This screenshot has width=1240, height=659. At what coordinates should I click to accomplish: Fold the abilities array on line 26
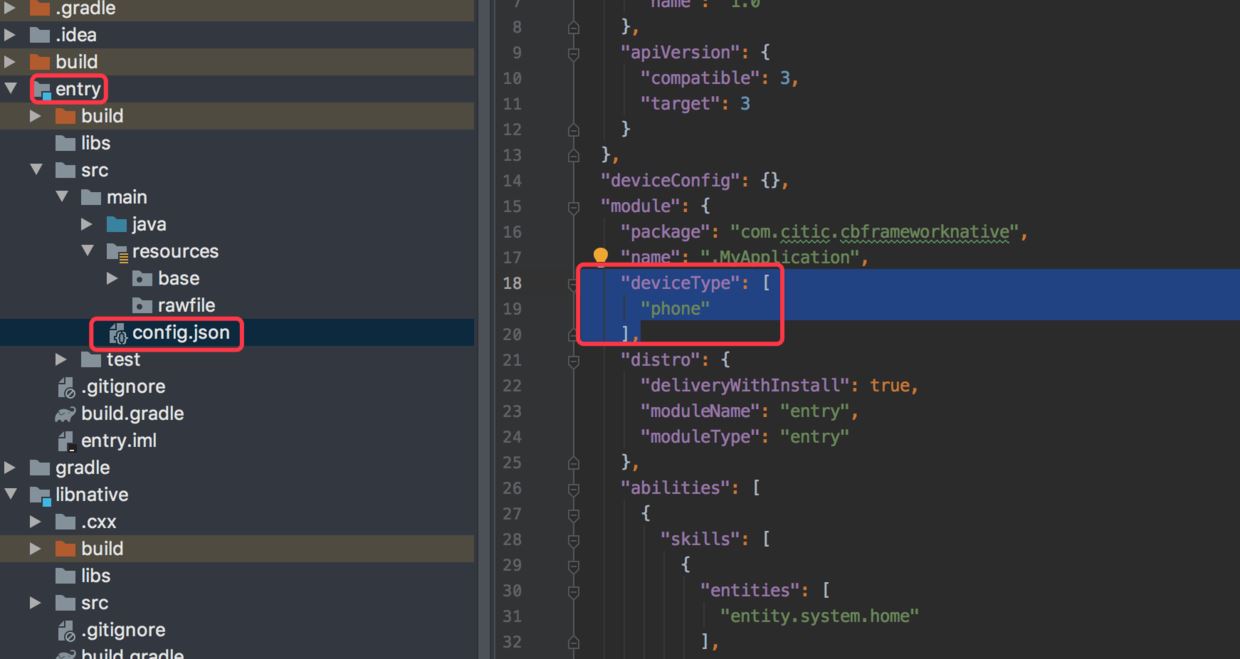tap(573, 488)
